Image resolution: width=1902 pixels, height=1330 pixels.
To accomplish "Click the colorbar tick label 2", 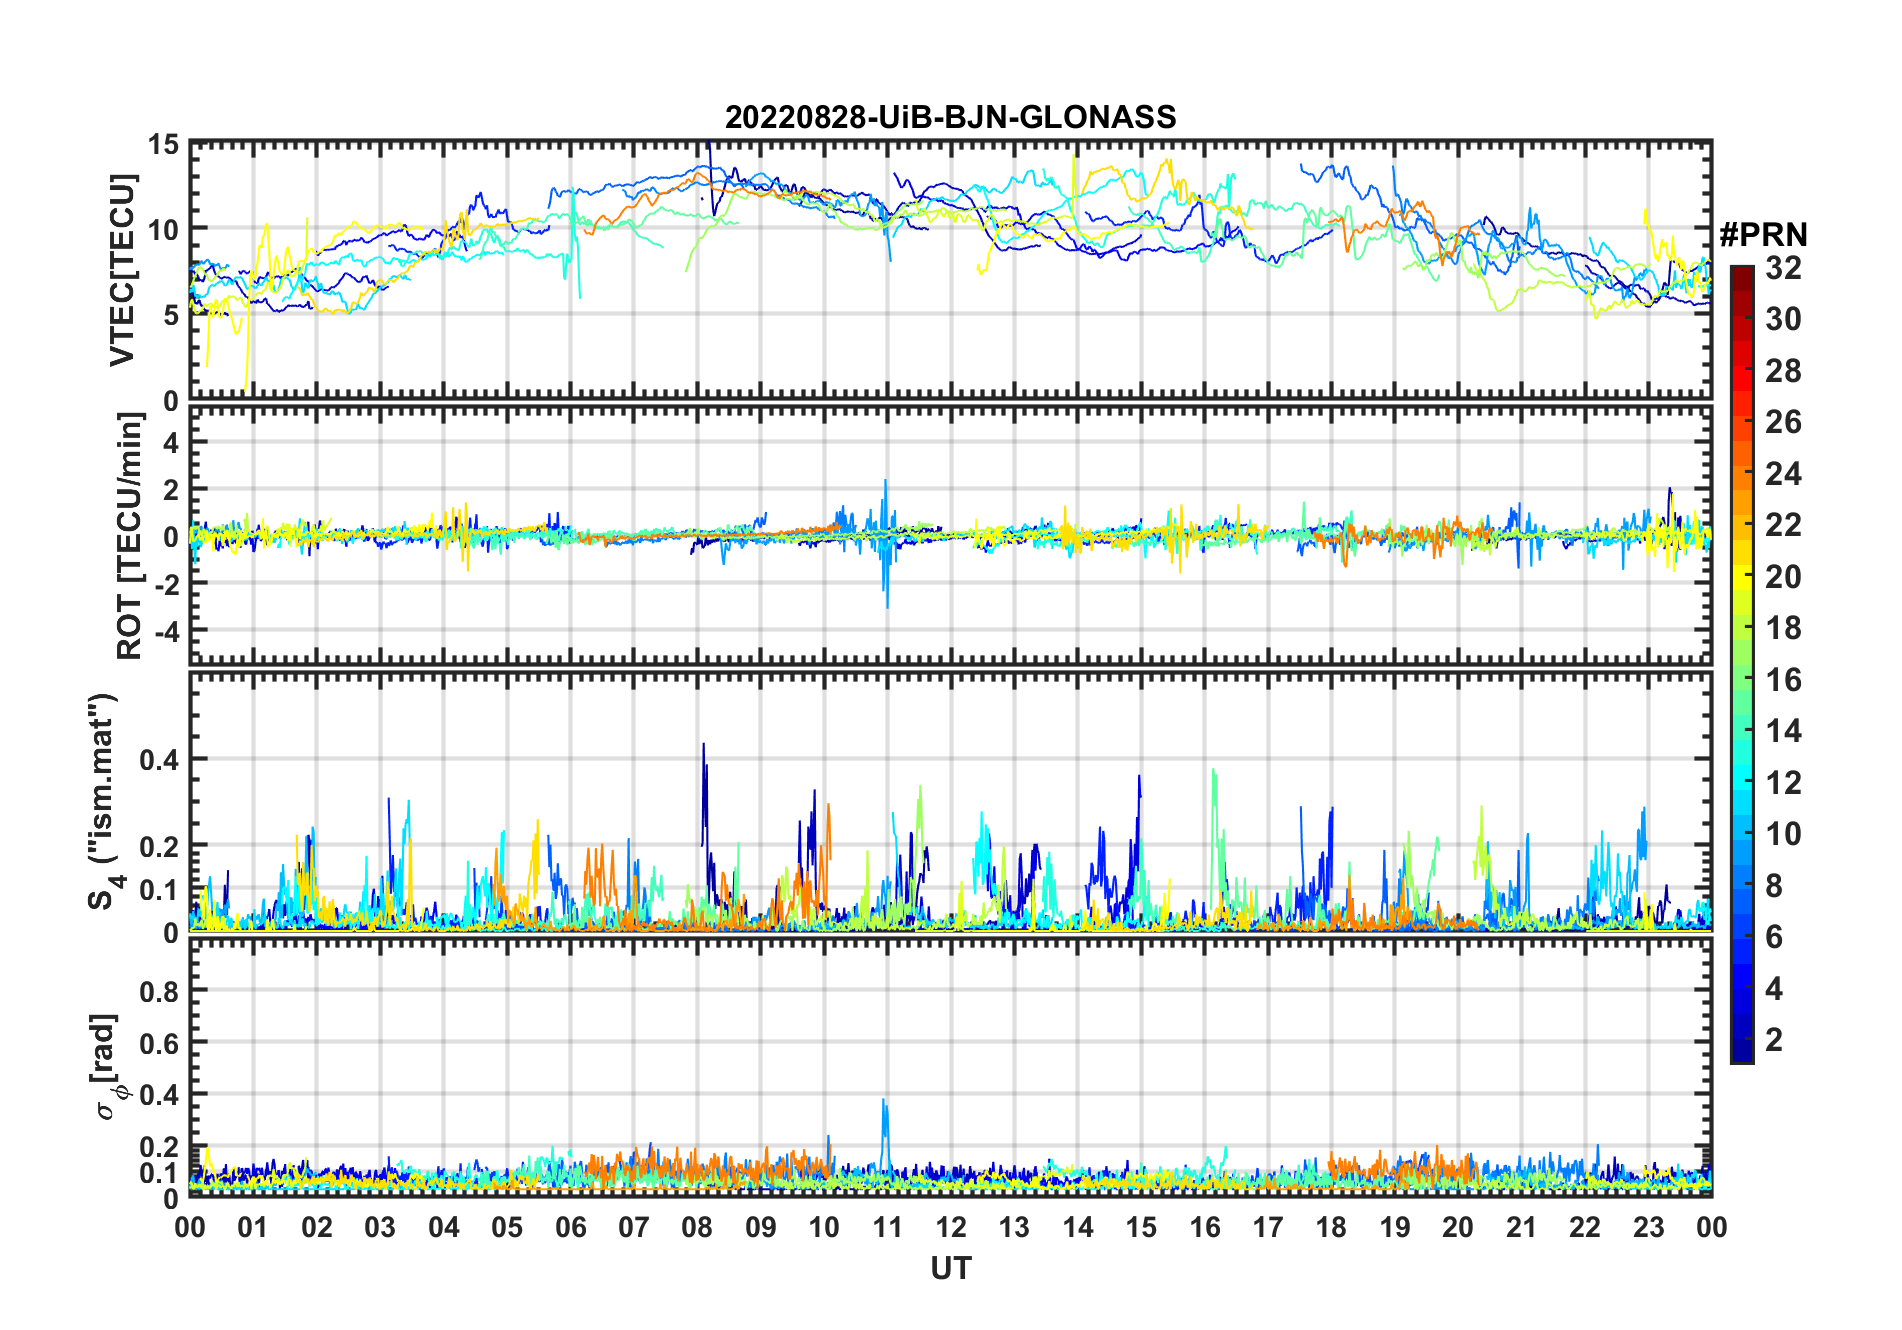I will [1774, 1040].
